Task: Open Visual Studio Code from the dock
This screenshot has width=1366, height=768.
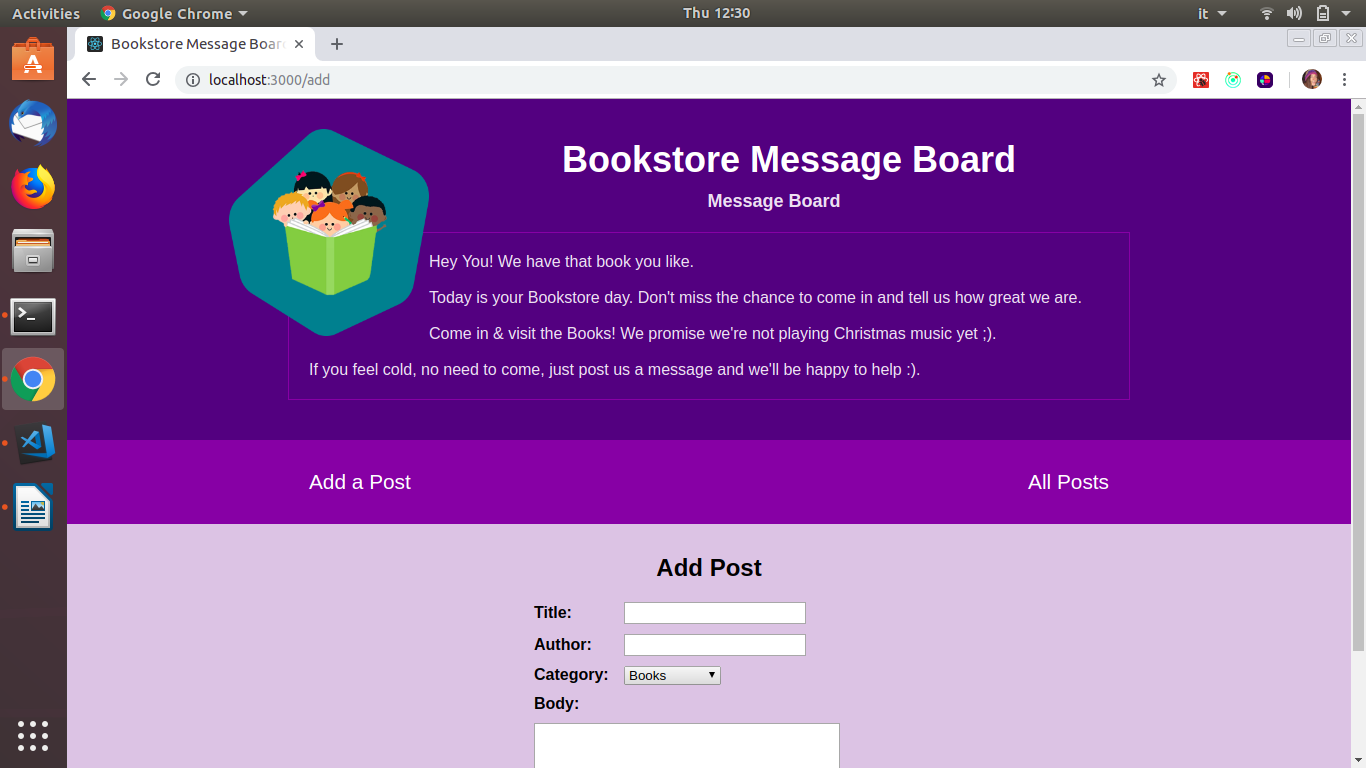Action: coord(33,443)
